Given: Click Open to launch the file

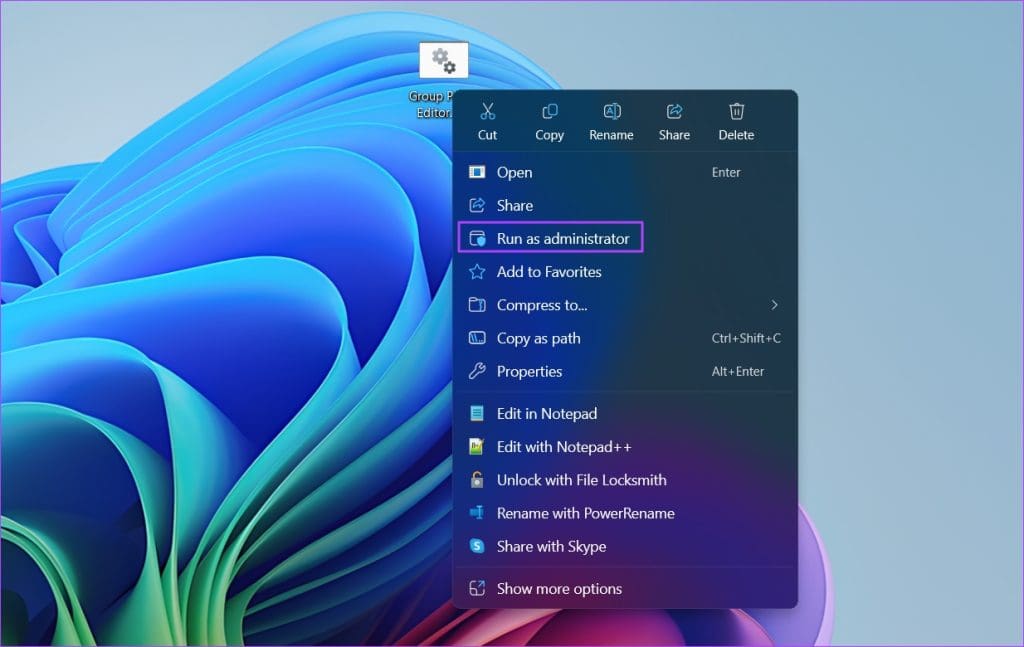Looking at the screenshot, I should [x=515, y=172].
